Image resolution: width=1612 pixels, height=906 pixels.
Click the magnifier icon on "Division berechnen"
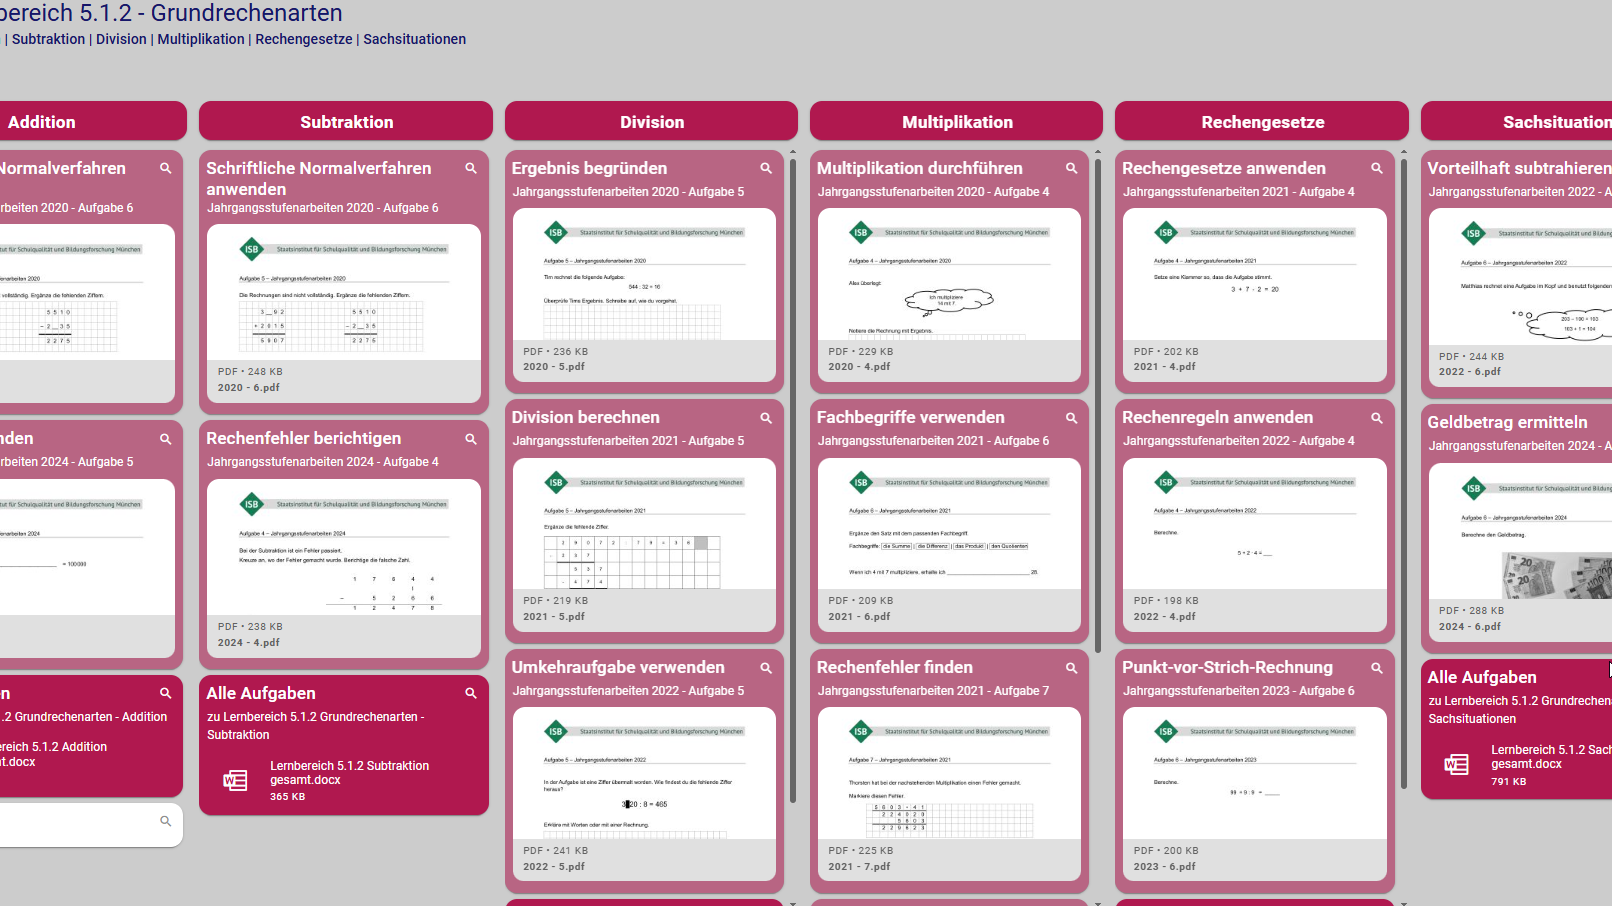coord(766,417)
